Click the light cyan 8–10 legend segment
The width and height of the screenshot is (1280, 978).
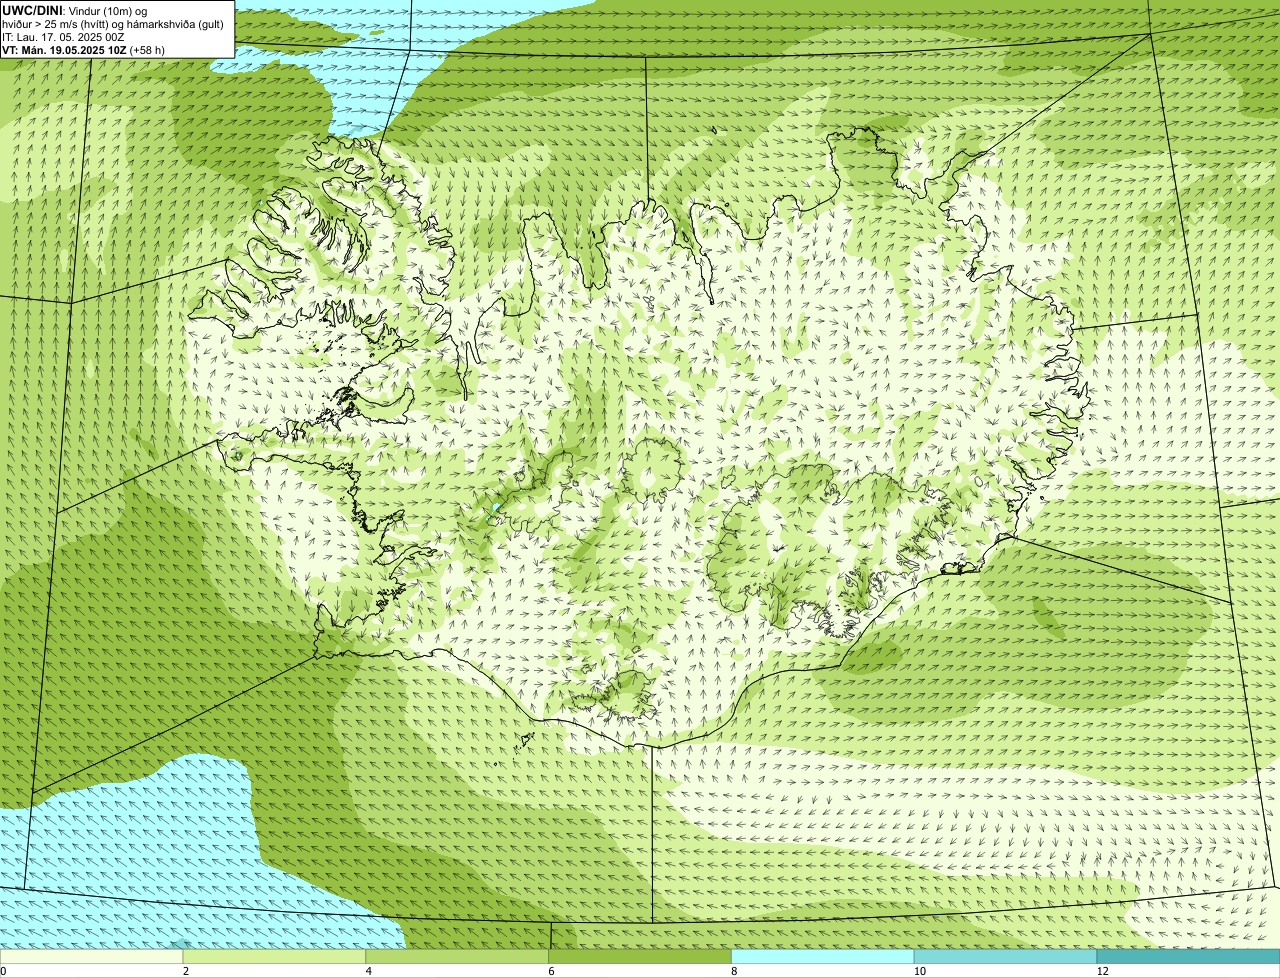[x=823, y=957]
